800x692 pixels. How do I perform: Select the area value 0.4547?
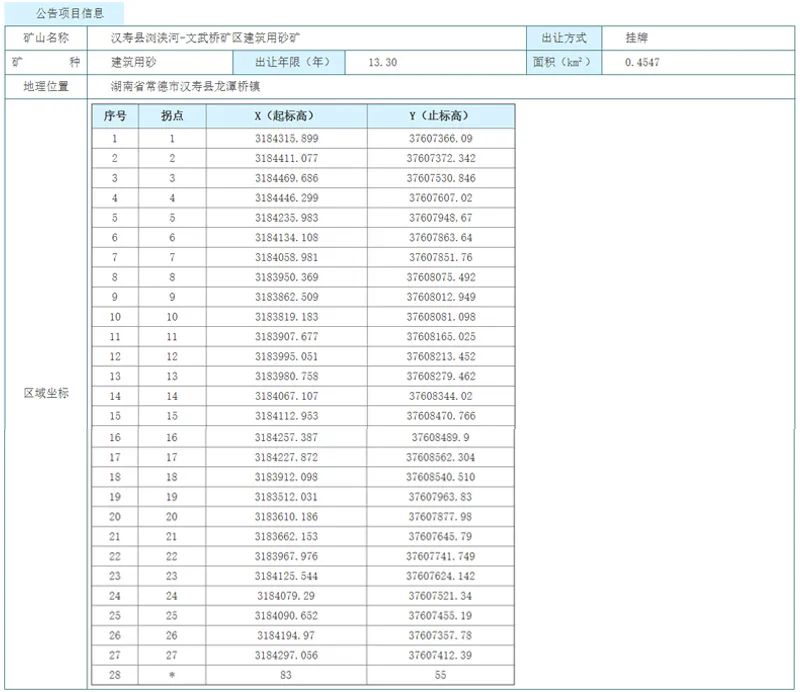click(x=641, y=62)
